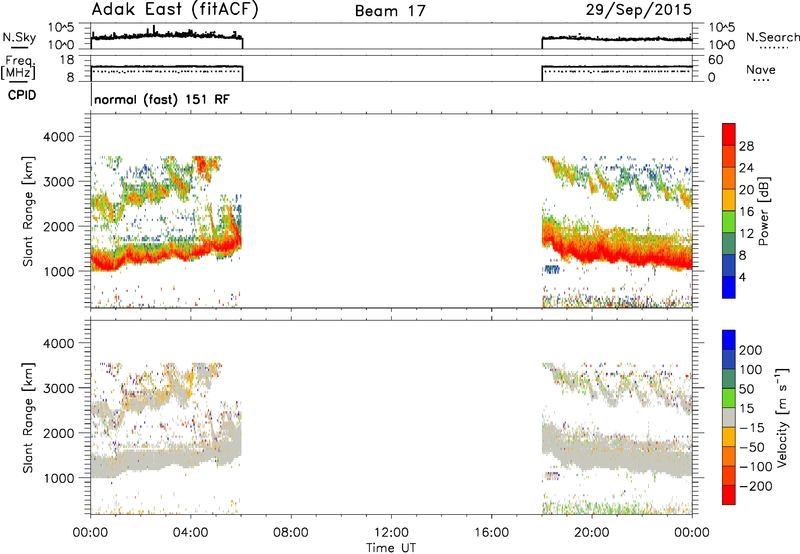Image resolution: width=800 pixels, height=554 pixels.
Task: Click the plot title "Adak East (fitACF)"
Action: [x=175, y=9]
